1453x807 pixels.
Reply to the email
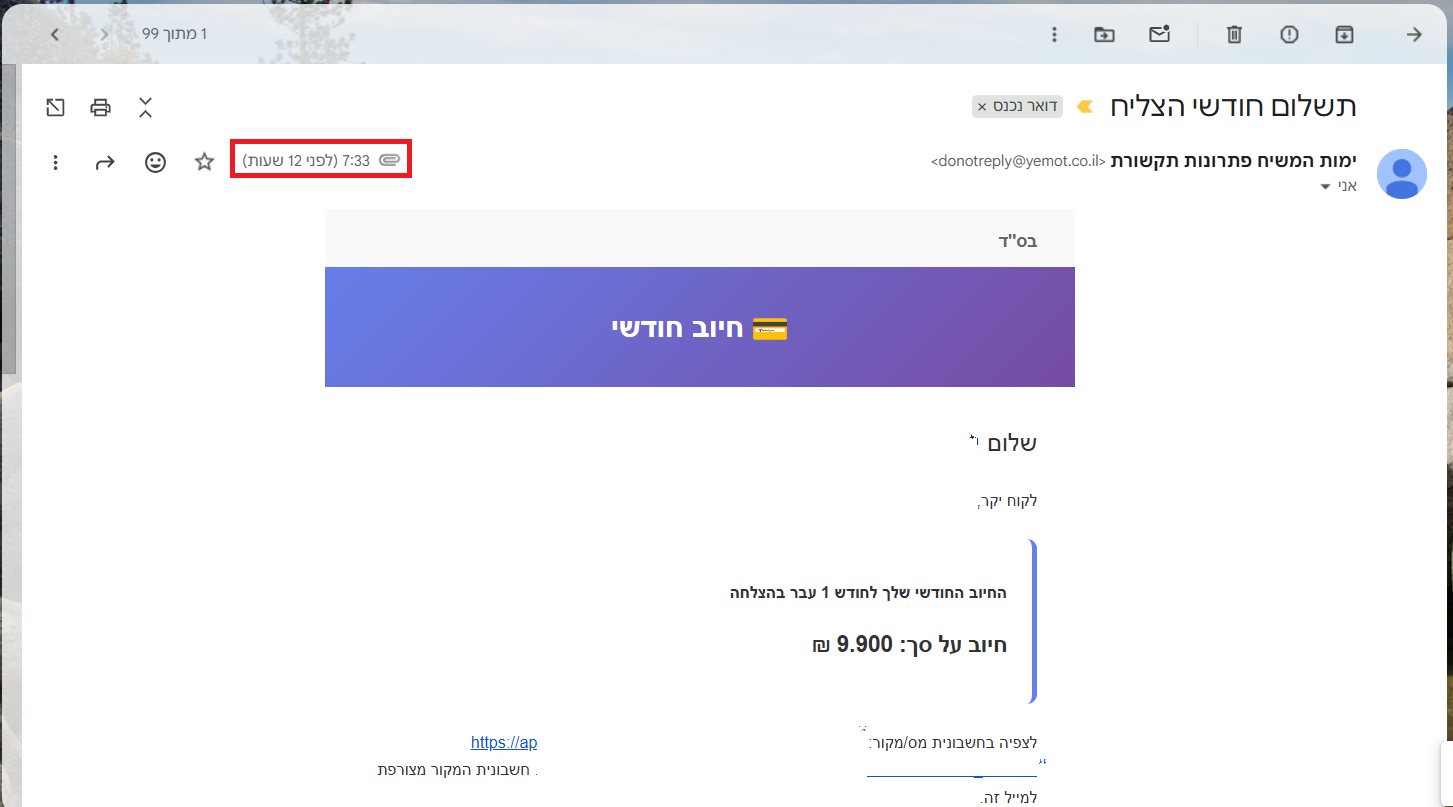105,162
